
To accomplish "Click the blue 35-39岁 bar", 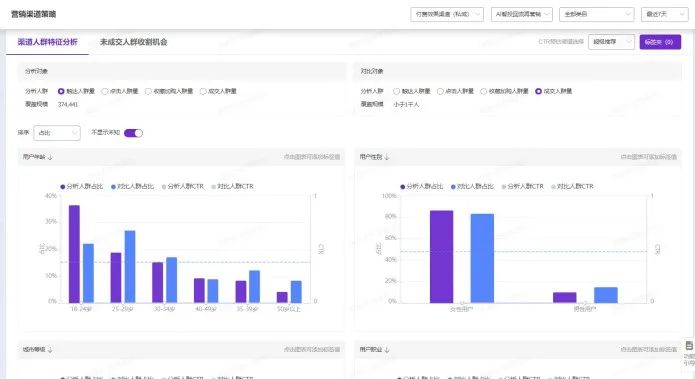I will click(x=254, y=287).
